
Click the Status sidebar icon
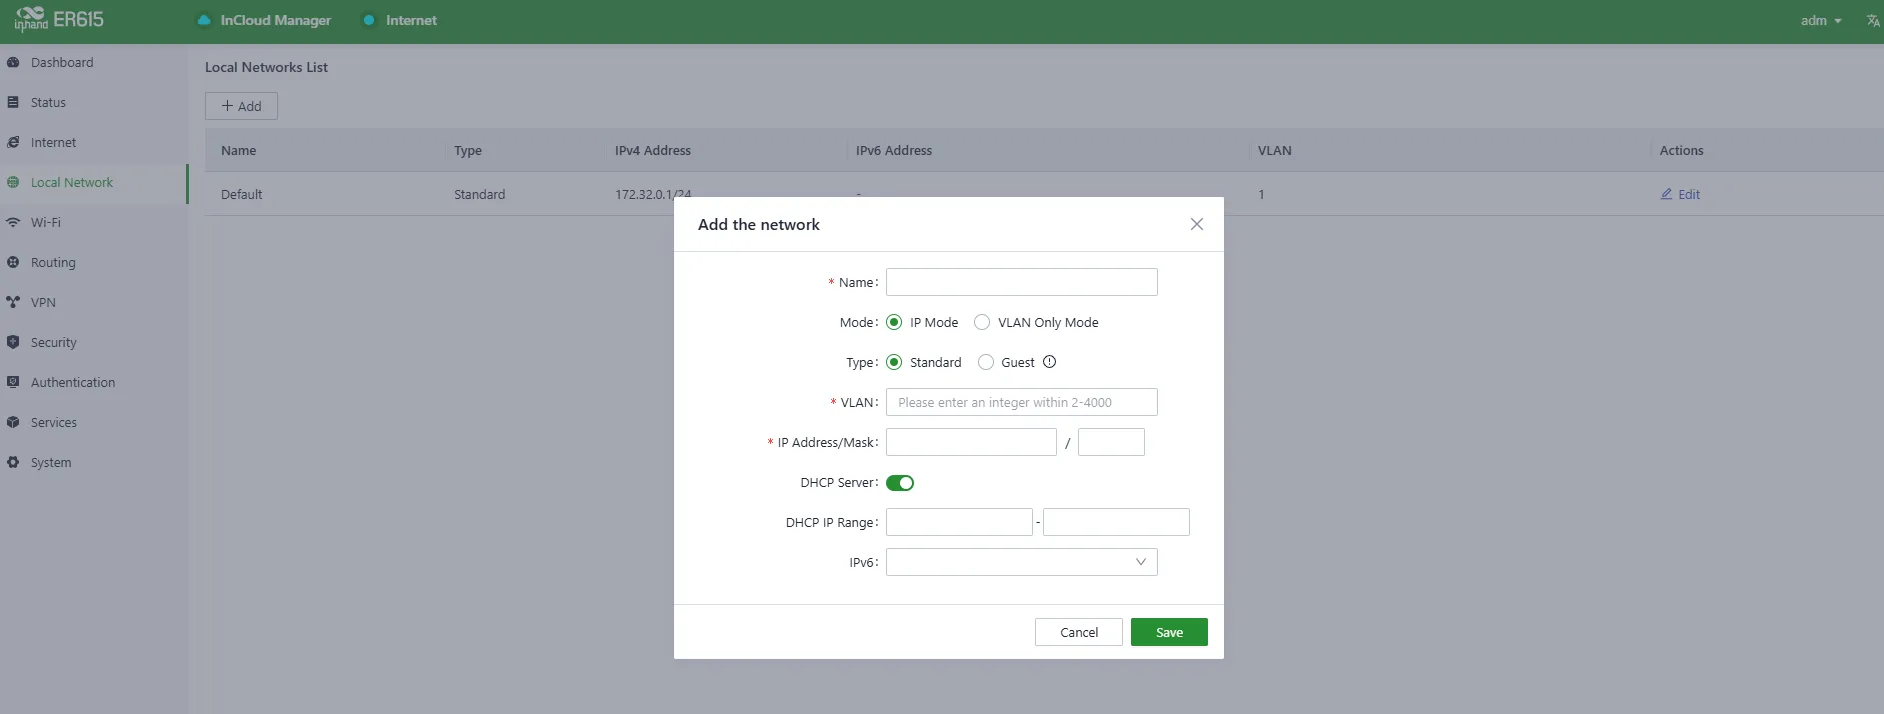point(13,102)
